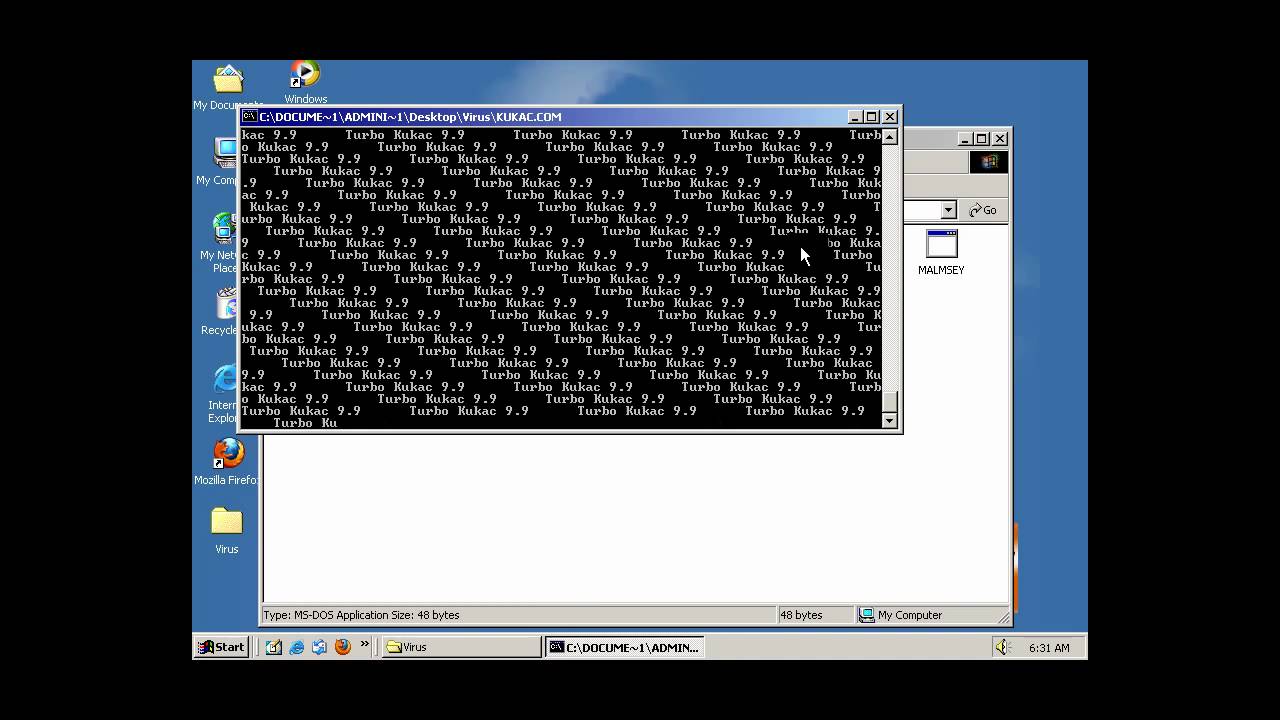Click the 6:31 AM clock
This screenshot has height=720, width=1280.
1049,648
